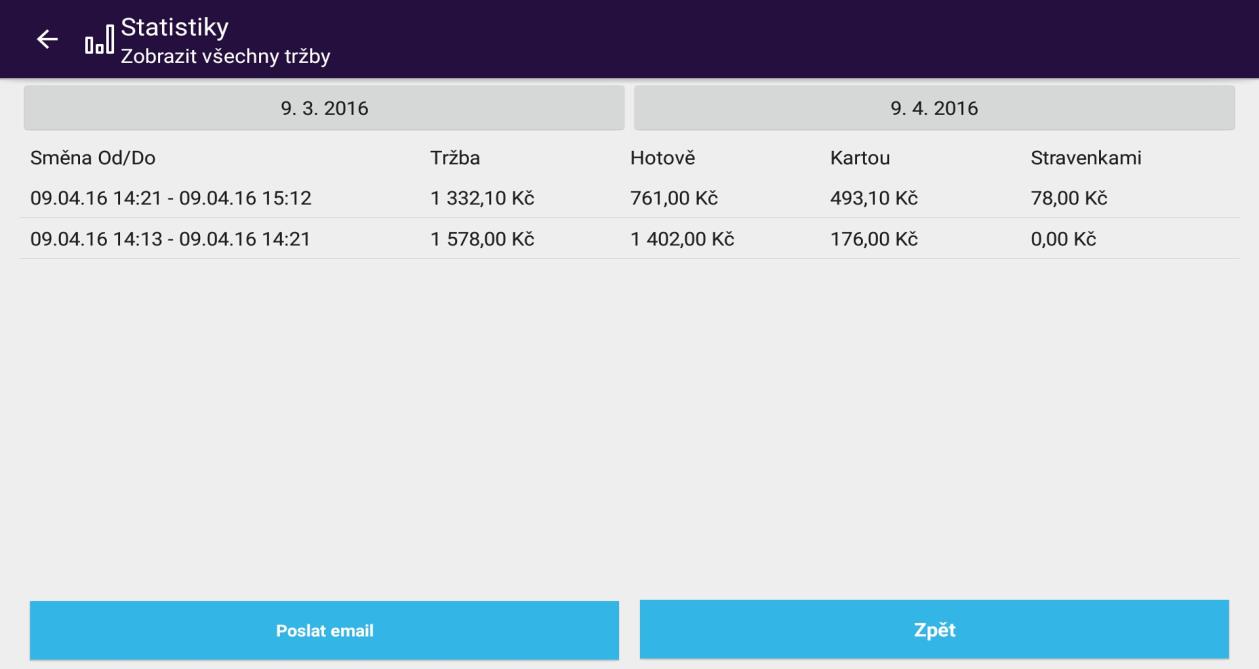Click the 493,10 Kč card amount
This screenshot has height=669, width=1259.
pyautogui.click(x=874, y=199)
